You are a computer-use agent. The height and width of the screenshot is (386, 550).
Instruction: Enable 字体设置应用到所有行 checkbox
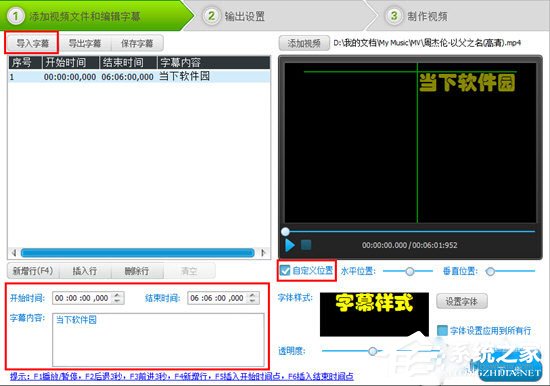[x=442, y=330]
